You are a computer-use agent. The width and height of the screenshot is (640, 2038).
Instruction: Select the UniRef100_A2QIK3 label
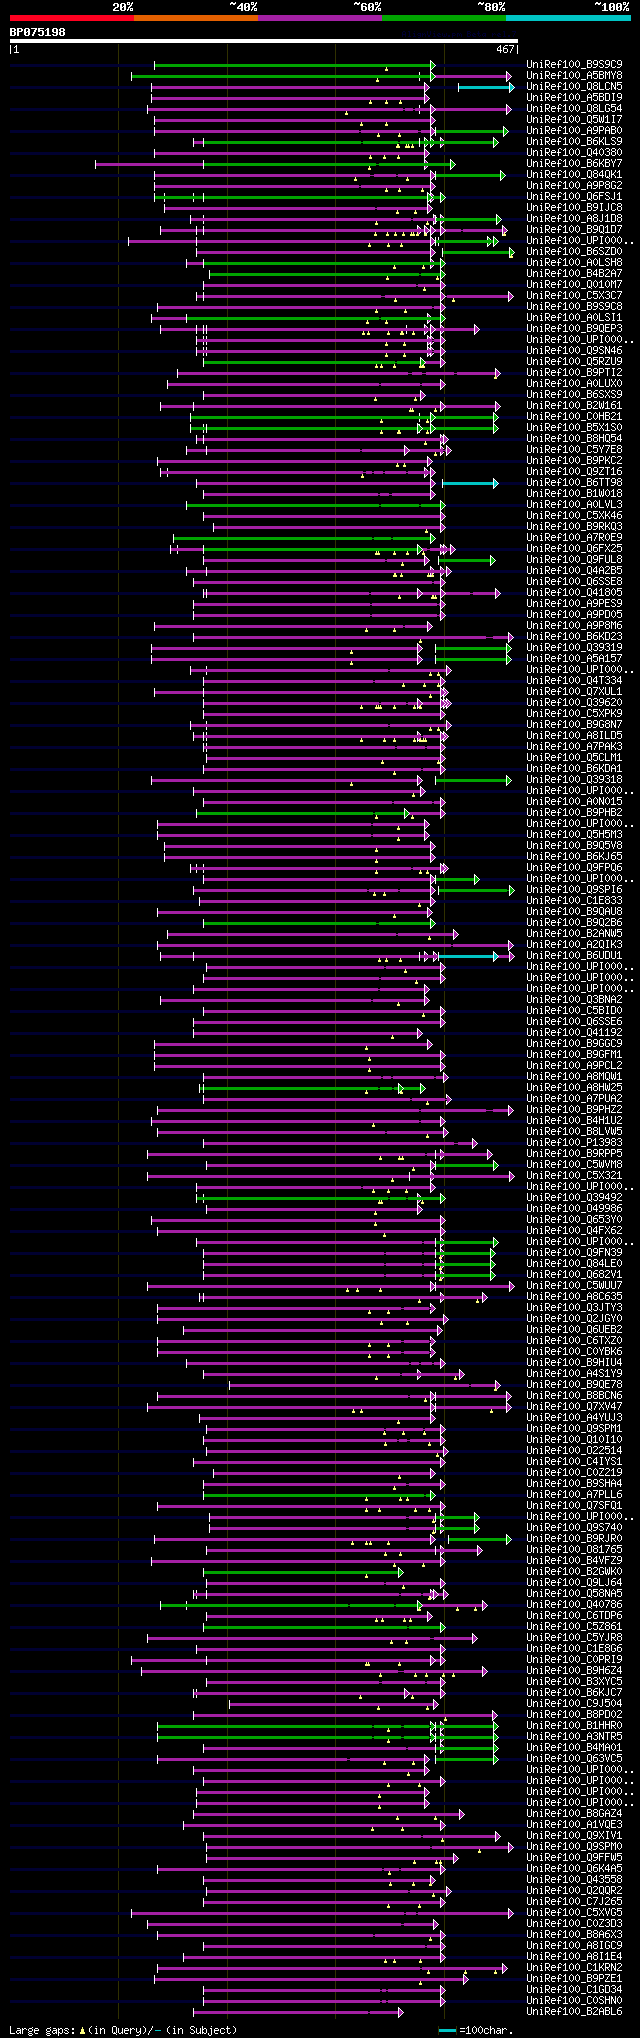point(574,944)
